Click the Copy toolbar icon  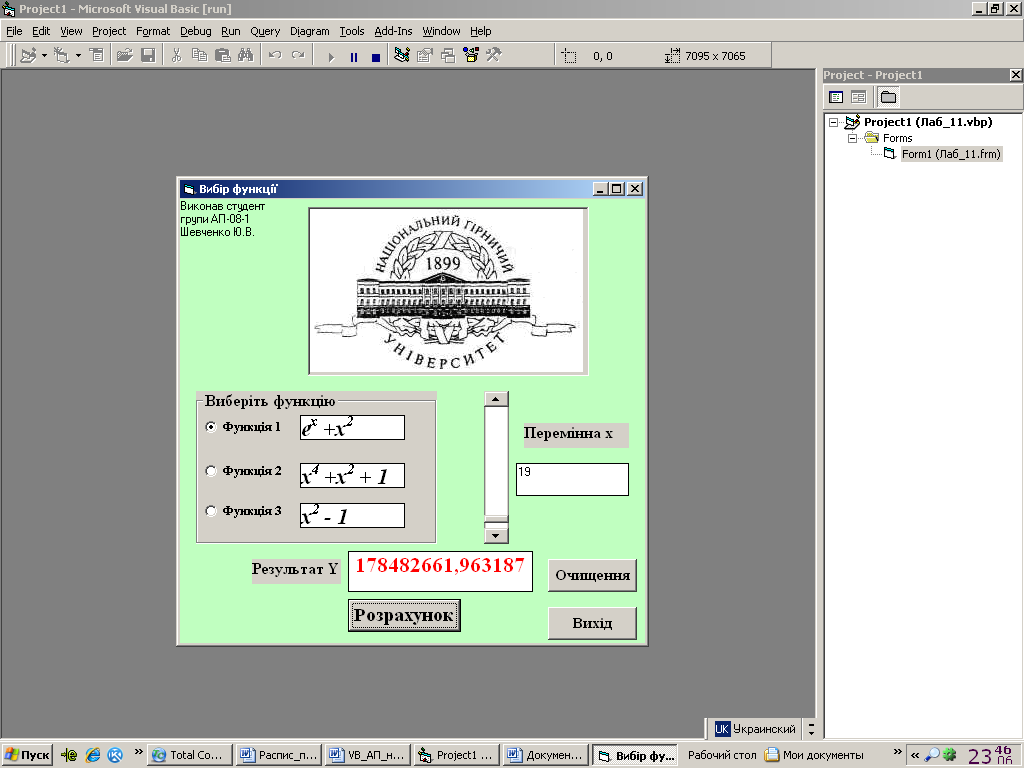click(199, 56)
